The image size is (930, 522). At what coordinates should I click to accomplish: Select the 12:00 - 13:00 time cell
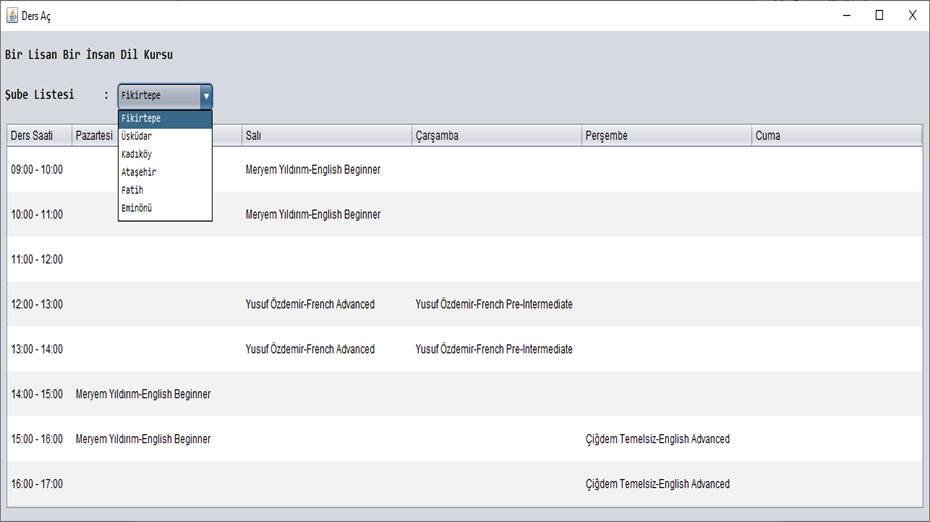pyautogui.click(x=39, y=304)
